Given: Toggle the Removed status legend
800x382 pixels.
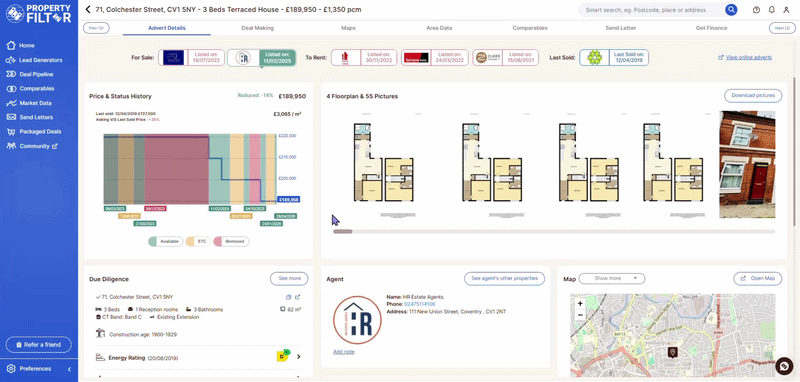Looking at the screenshot, I should pyautogui.click(x=231, y=241).
